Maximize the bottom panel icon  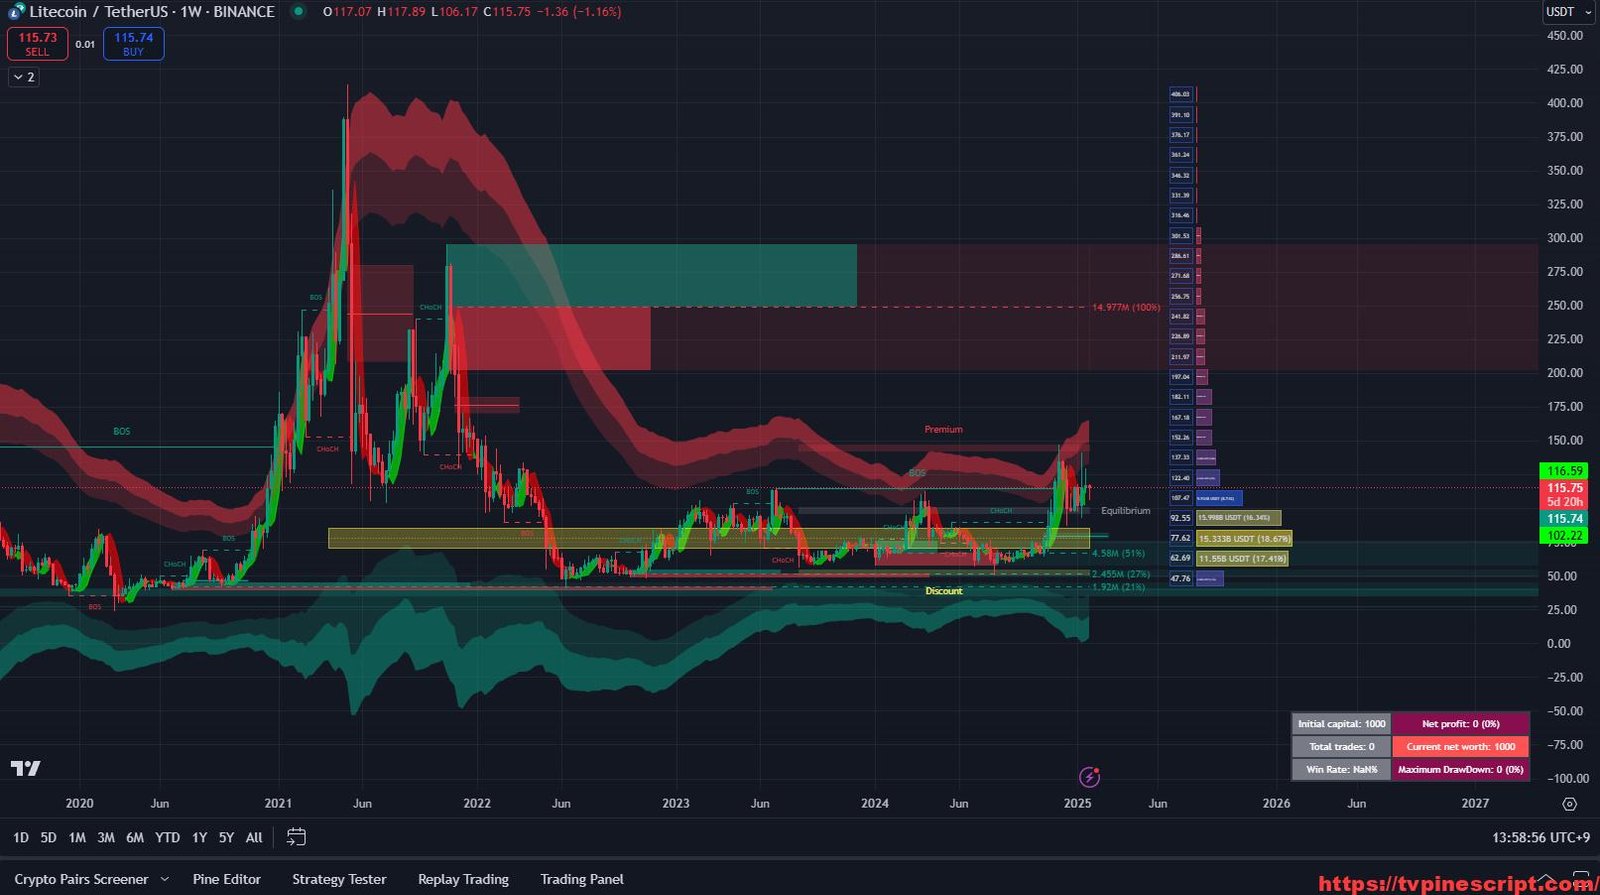pos(1580,879)
